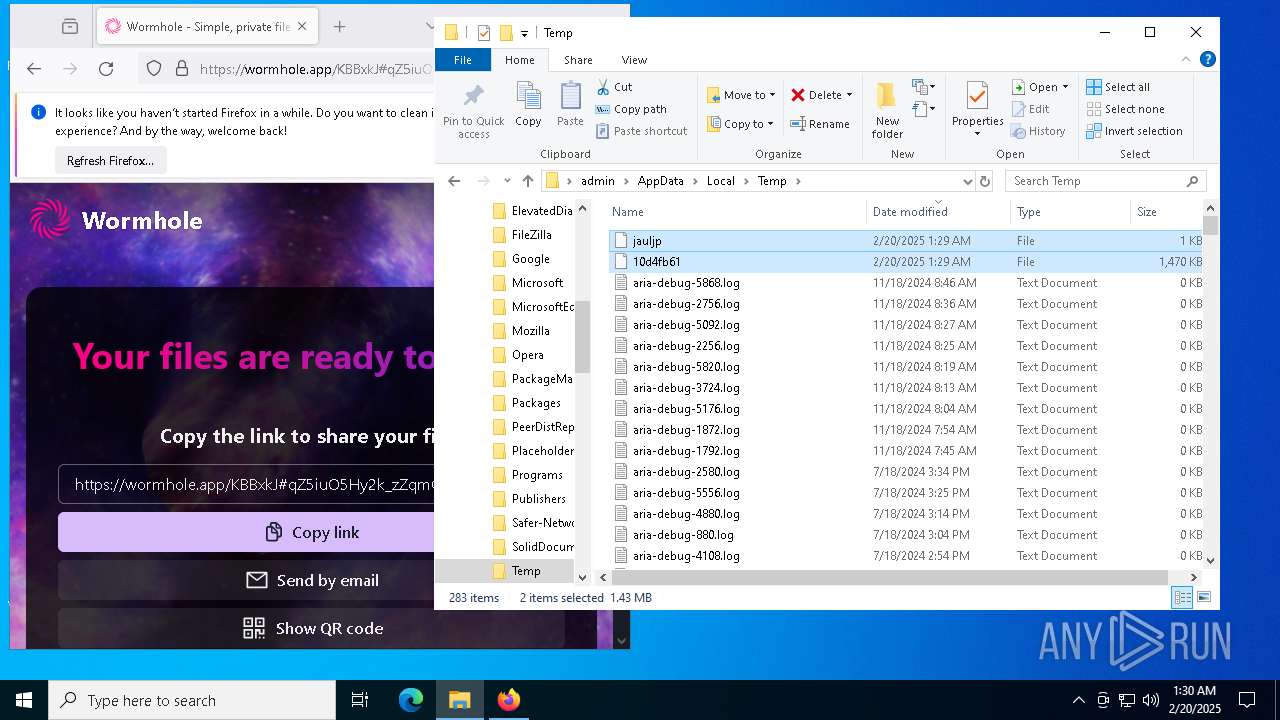Open recent locations dropdown in Explorer

click(x=507, y=181)
